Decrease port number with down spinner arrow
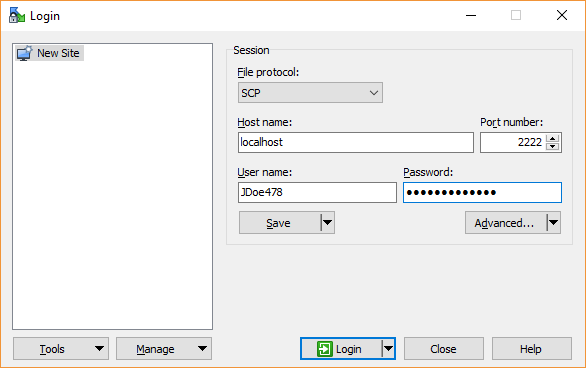Screen dimensions: 586x368 click(x=552, y=146)
